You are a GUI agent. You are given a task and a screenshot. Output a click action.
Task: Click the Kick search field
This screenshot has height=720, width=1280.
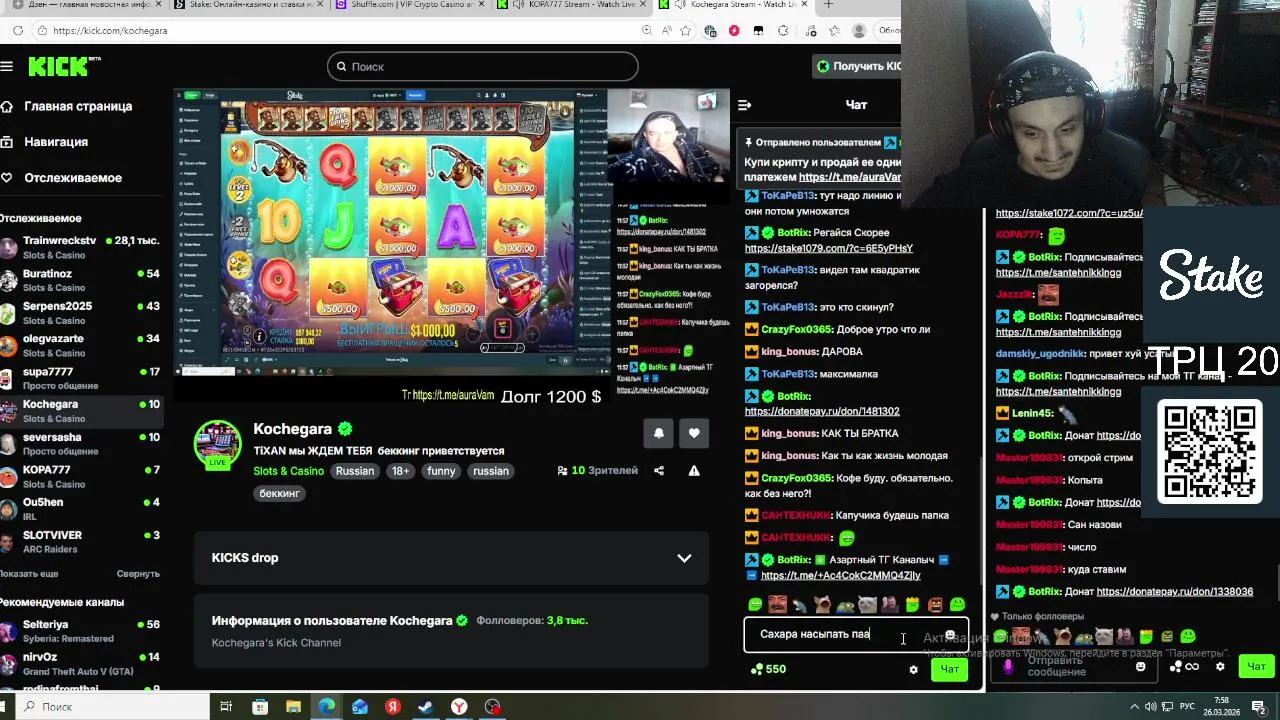[x=482, y=66]
